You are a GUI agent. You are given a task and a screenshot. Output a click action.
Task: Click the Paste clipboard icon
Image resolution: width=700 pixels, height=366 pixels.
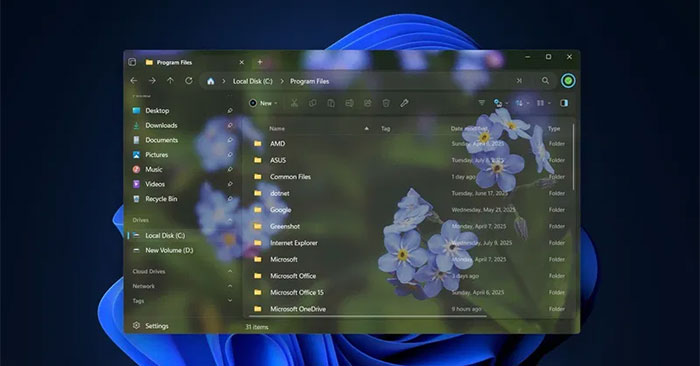pos(331,103)
